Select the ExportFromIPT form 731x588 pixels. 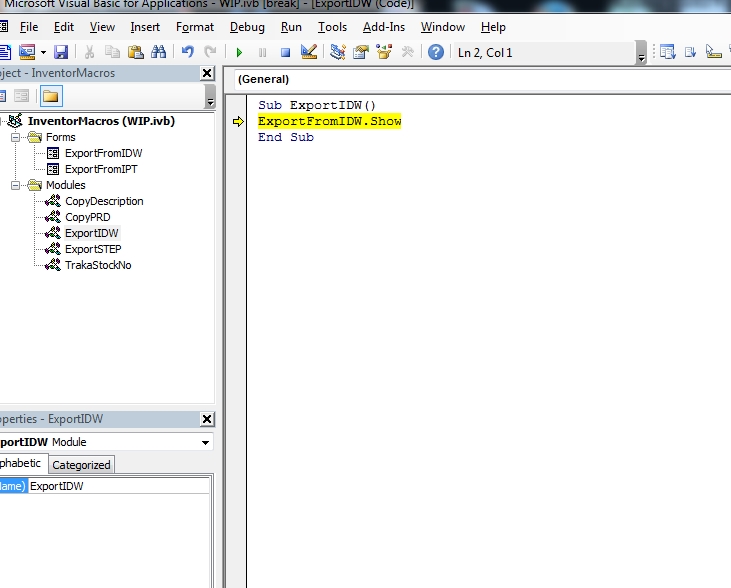tap(101, 169)
